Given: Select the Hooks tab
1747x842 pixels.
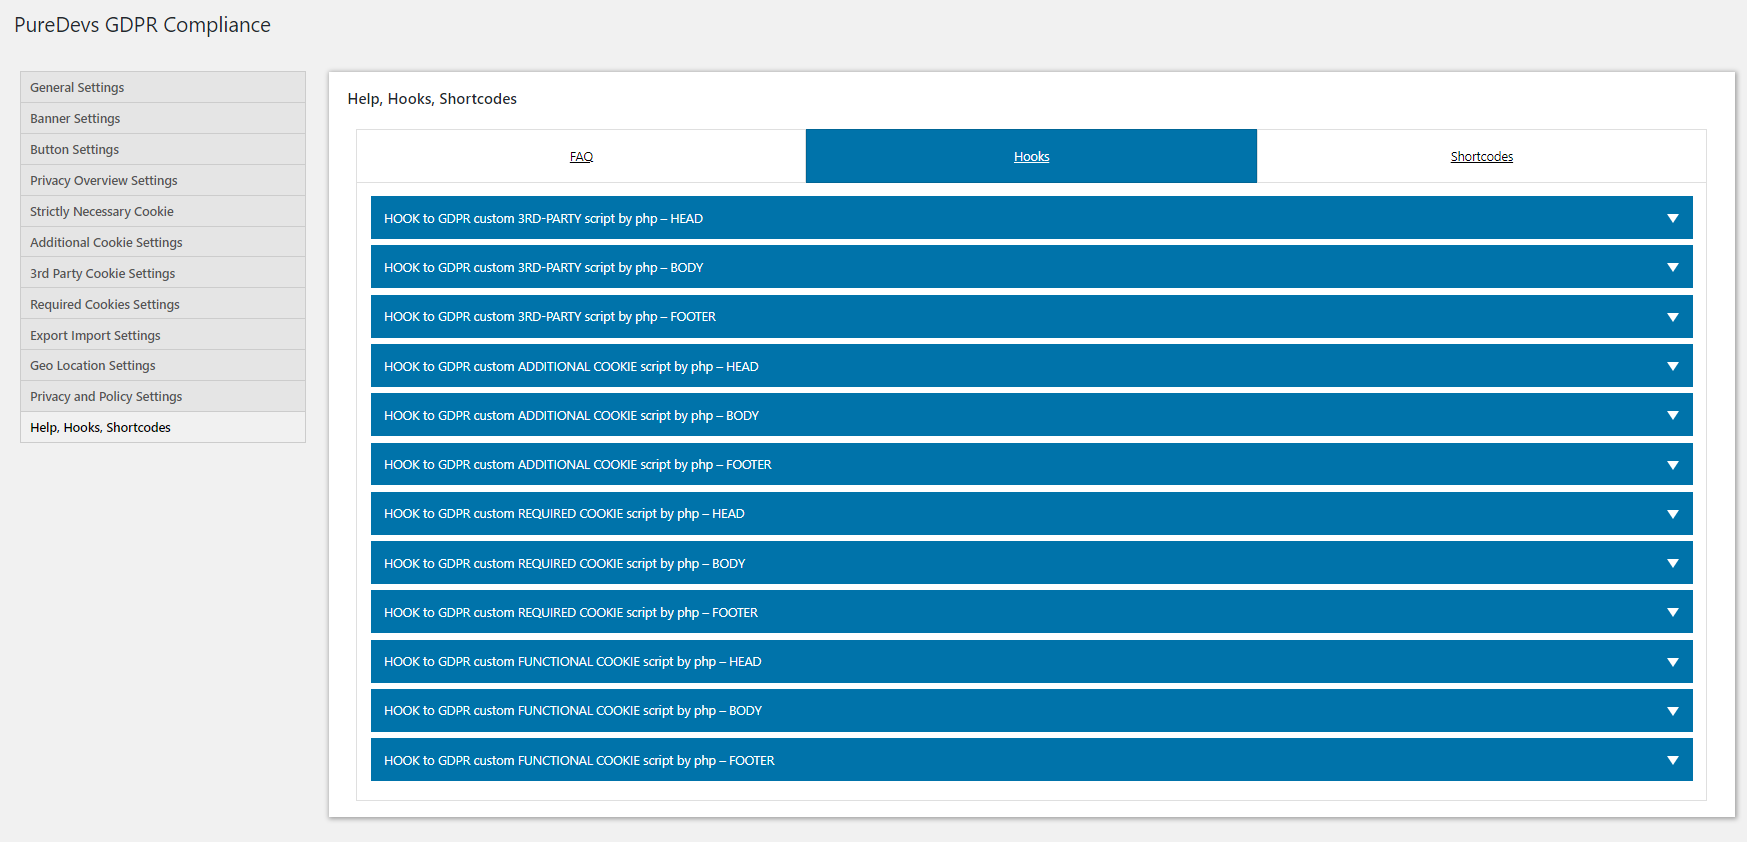Looking at the screenshot, I should pos(1031,157).
